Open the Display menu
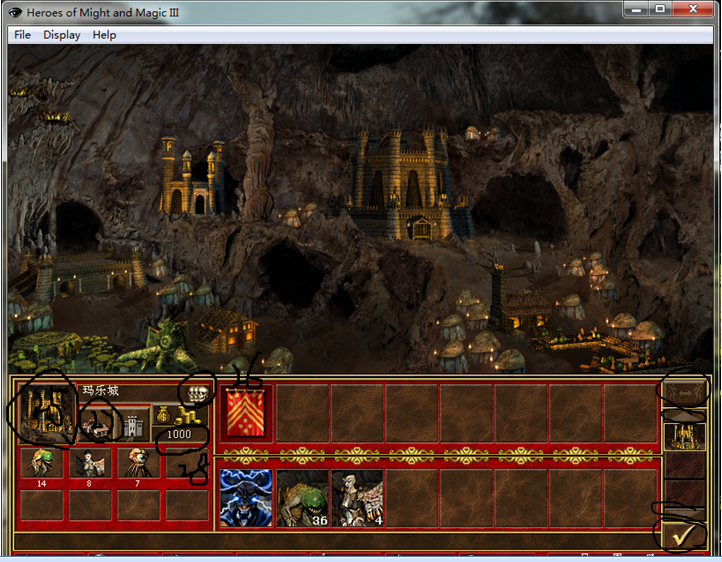 62,35
